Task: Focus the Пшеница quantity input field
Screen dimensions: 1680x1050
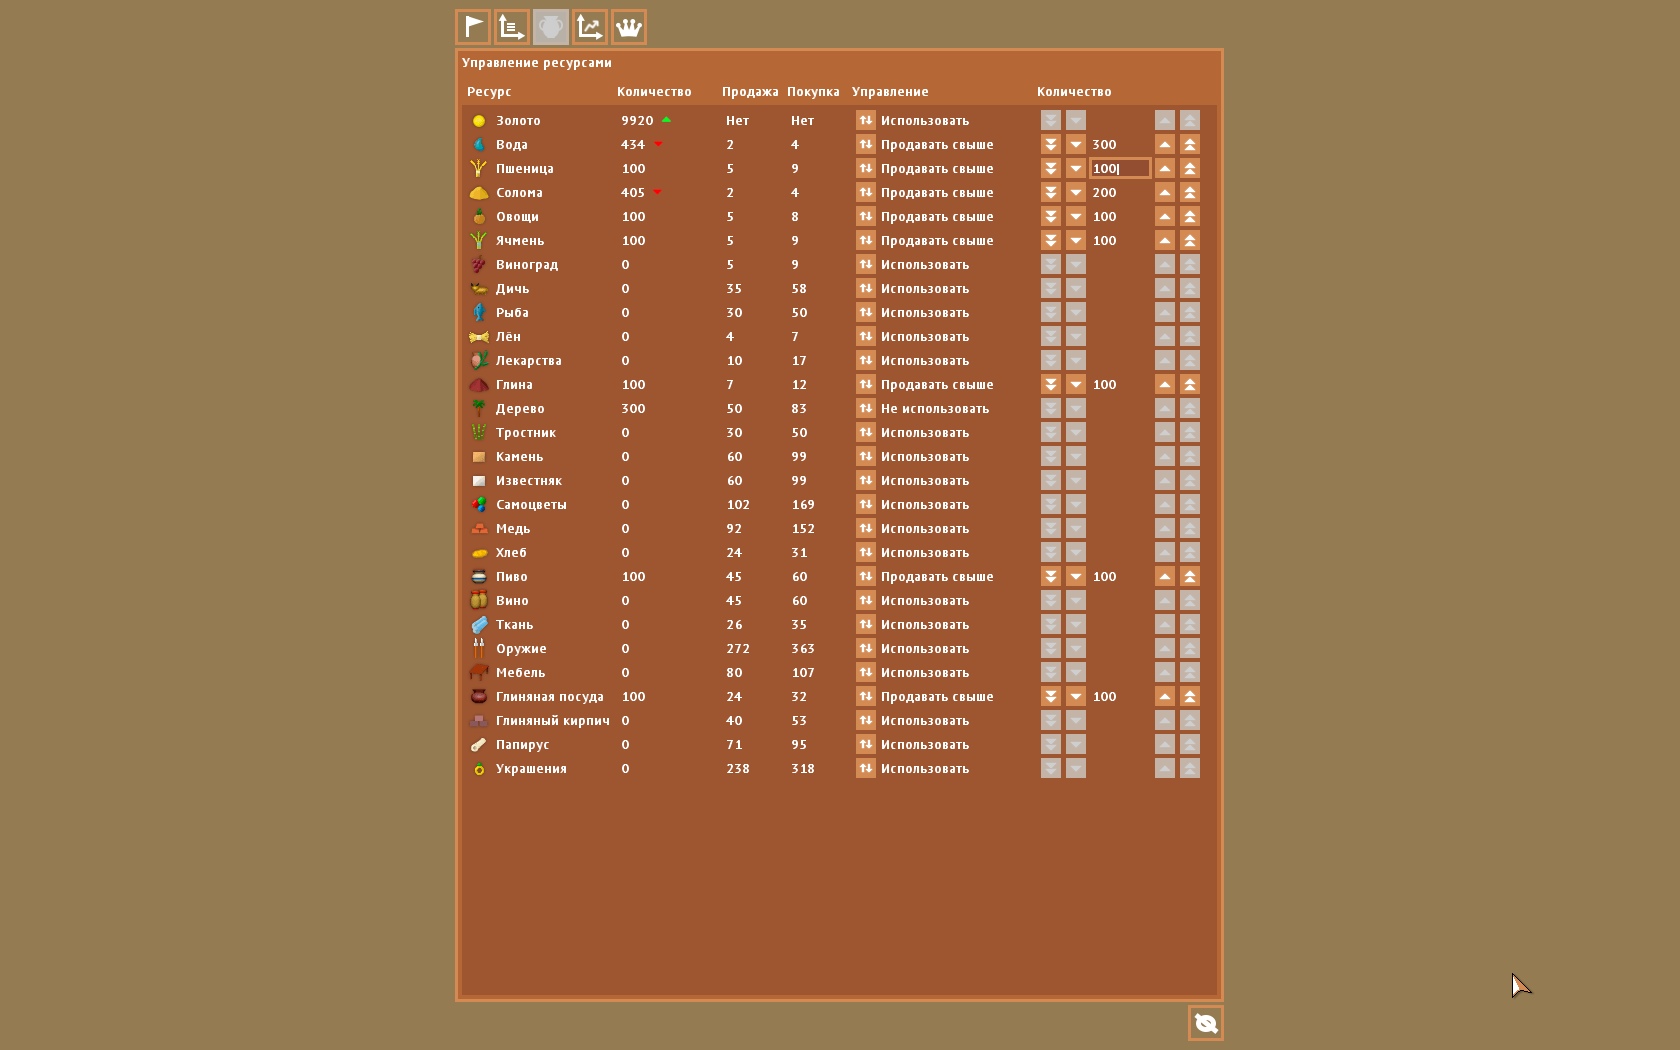Action: pos(1119,168)
